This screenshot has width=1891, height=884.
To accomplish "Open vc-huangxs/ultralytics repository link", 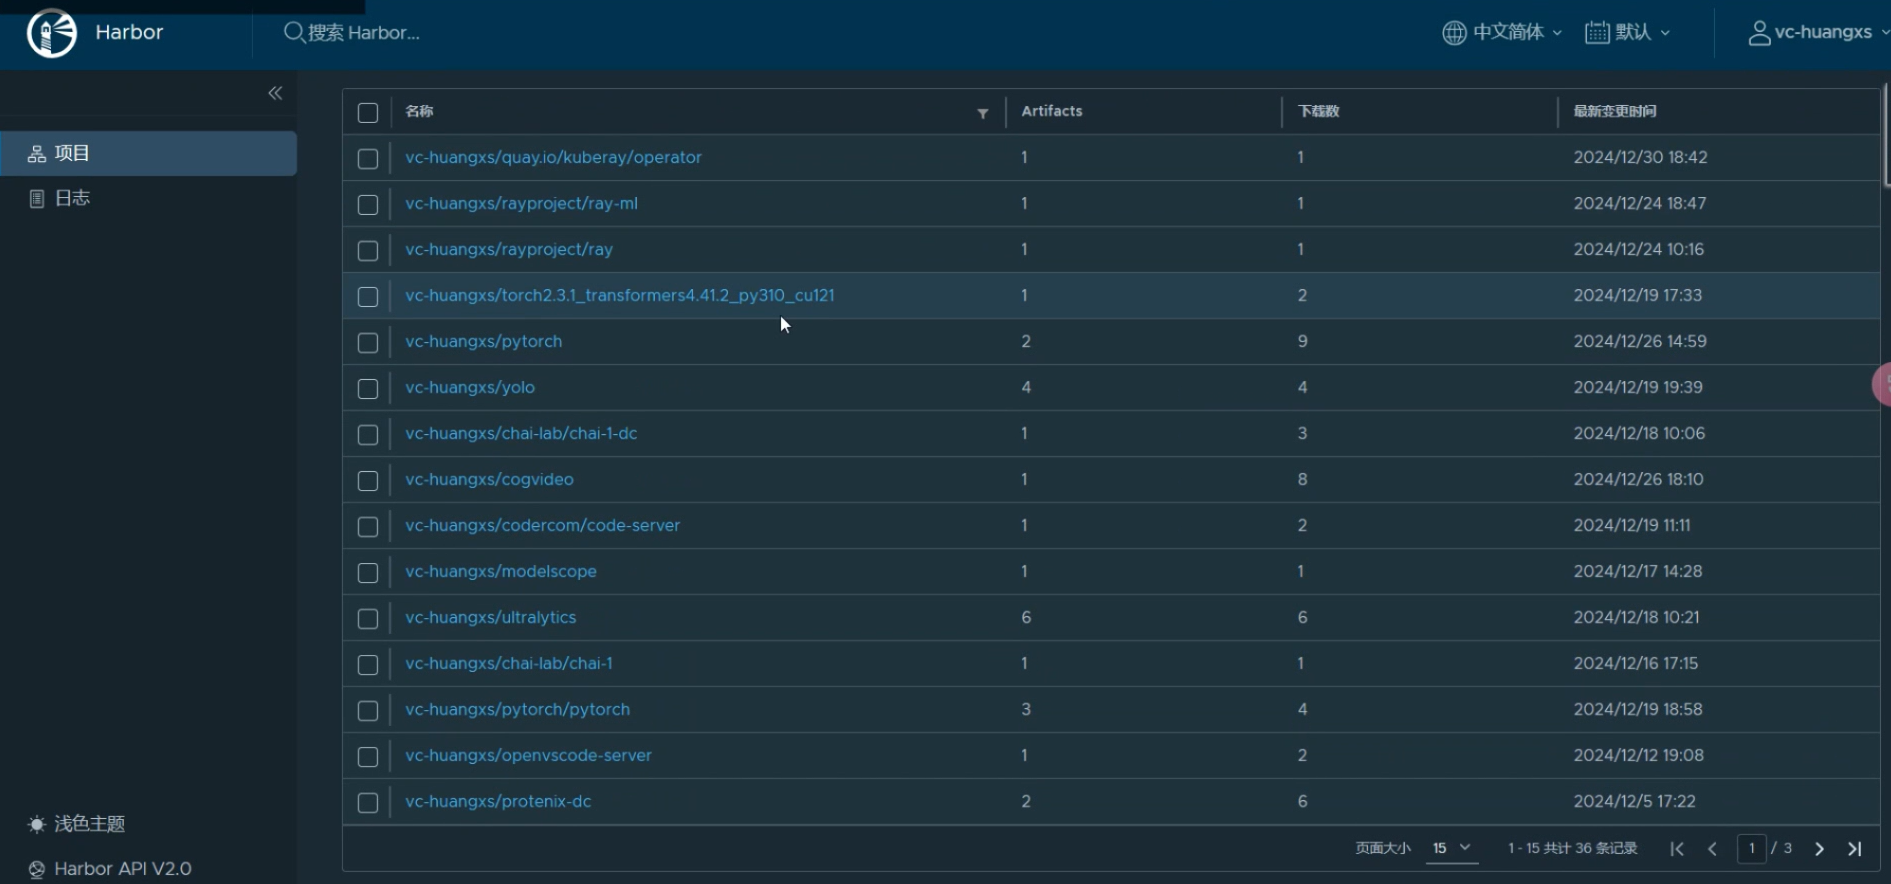I will click(490, 617).
